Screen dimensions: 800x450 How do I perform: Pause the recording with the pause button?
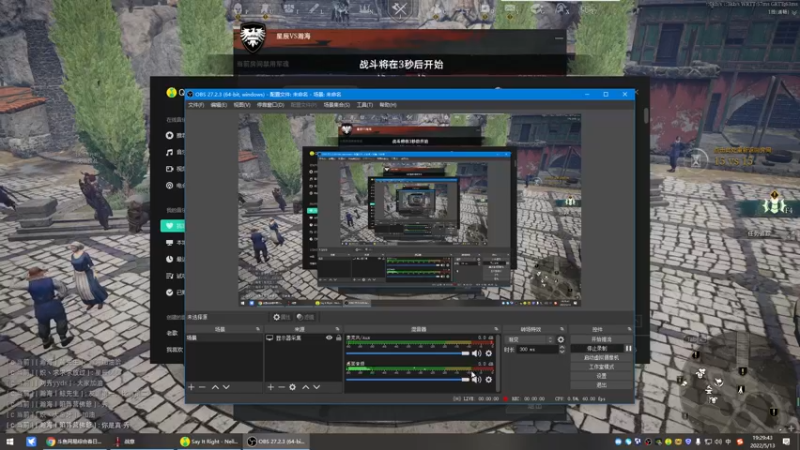coord(629,348)
